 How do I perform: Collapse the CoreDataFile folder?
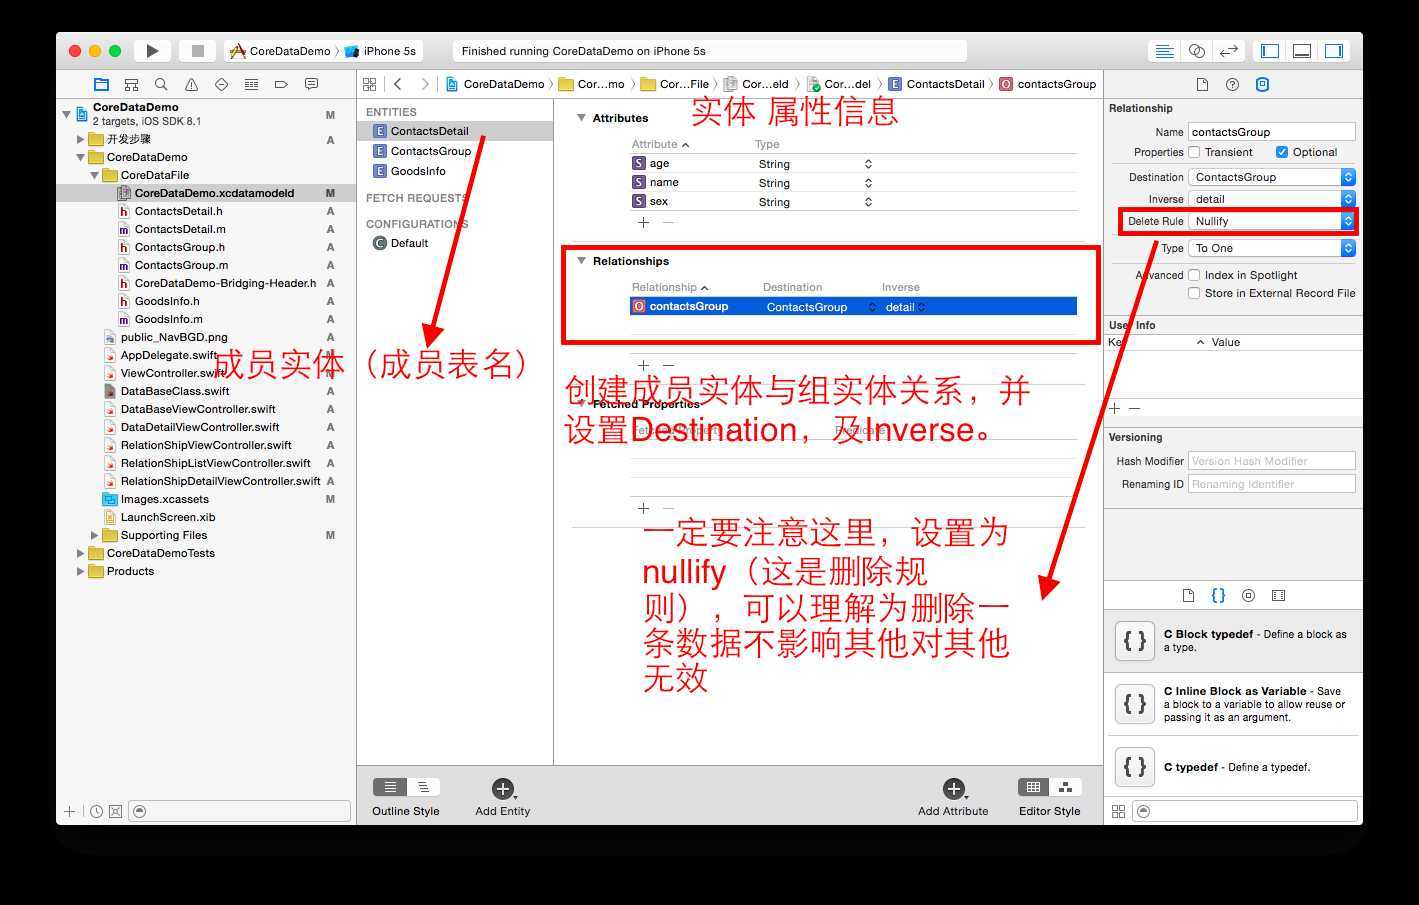pyautogui.click(x=95, y=175)
